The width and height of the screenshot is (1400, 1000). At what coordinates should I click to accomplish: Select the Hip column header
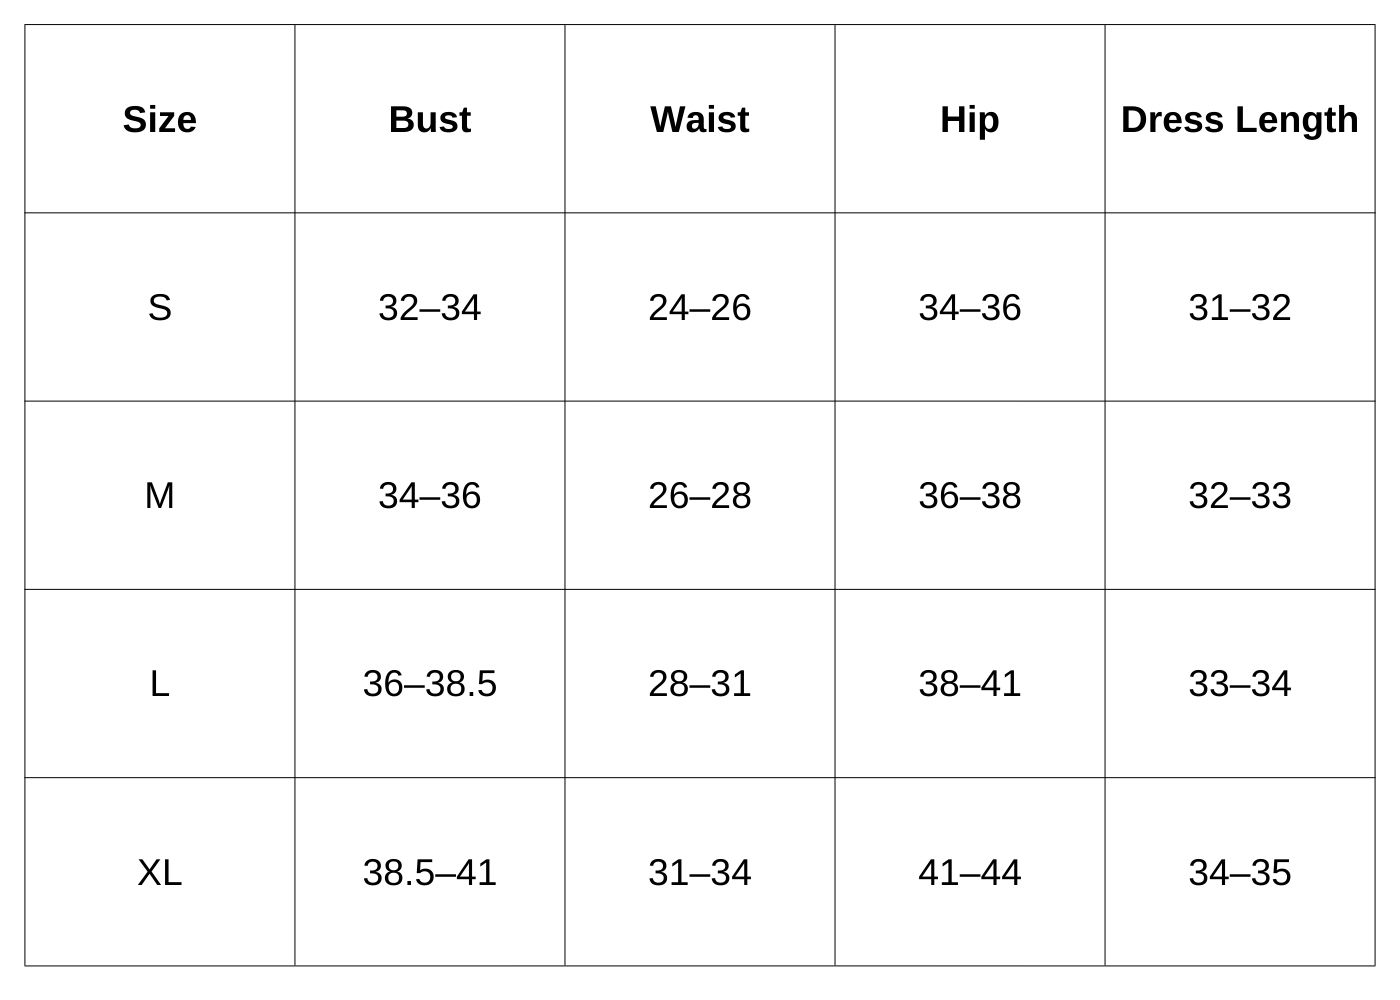click(970, 120)
